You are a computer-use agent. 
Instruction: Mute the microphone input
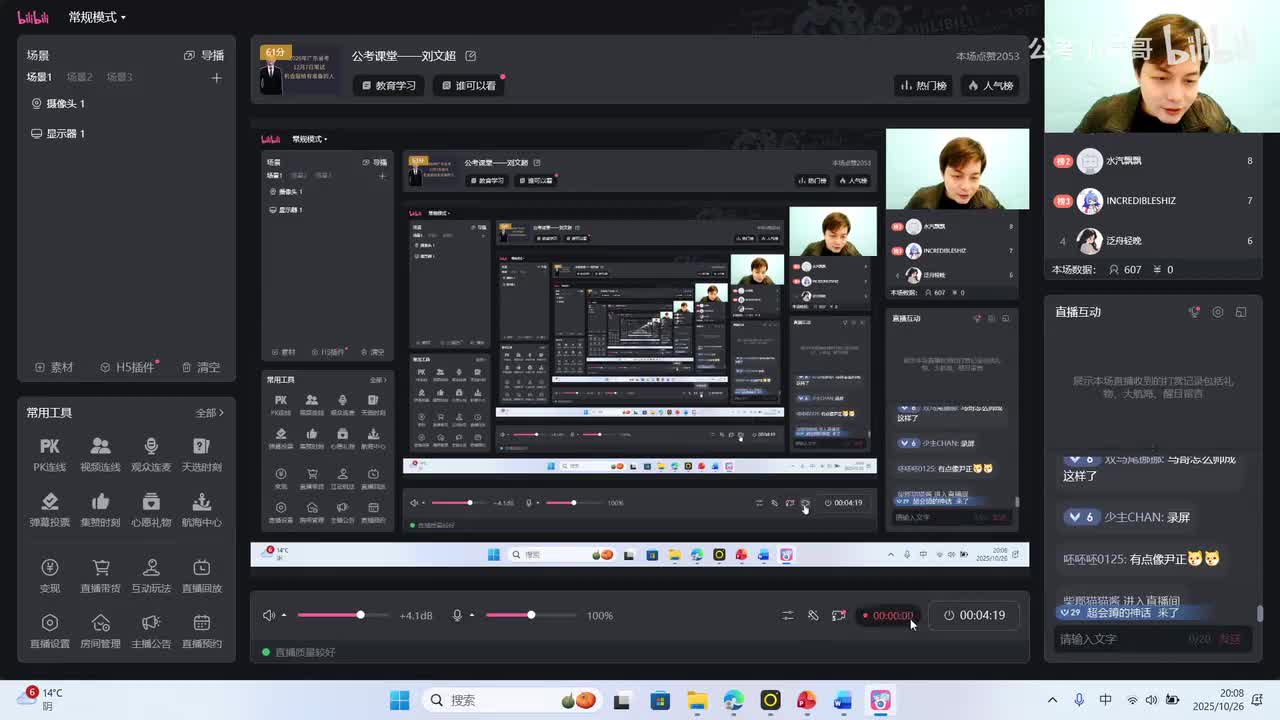click(x=457, y=615)
